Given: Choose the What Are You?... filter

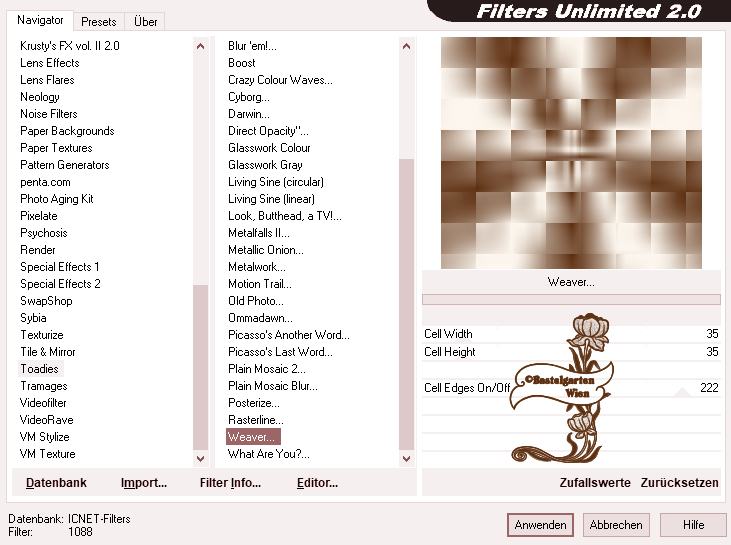Looking at the screenshot, I should coord(269,454).
